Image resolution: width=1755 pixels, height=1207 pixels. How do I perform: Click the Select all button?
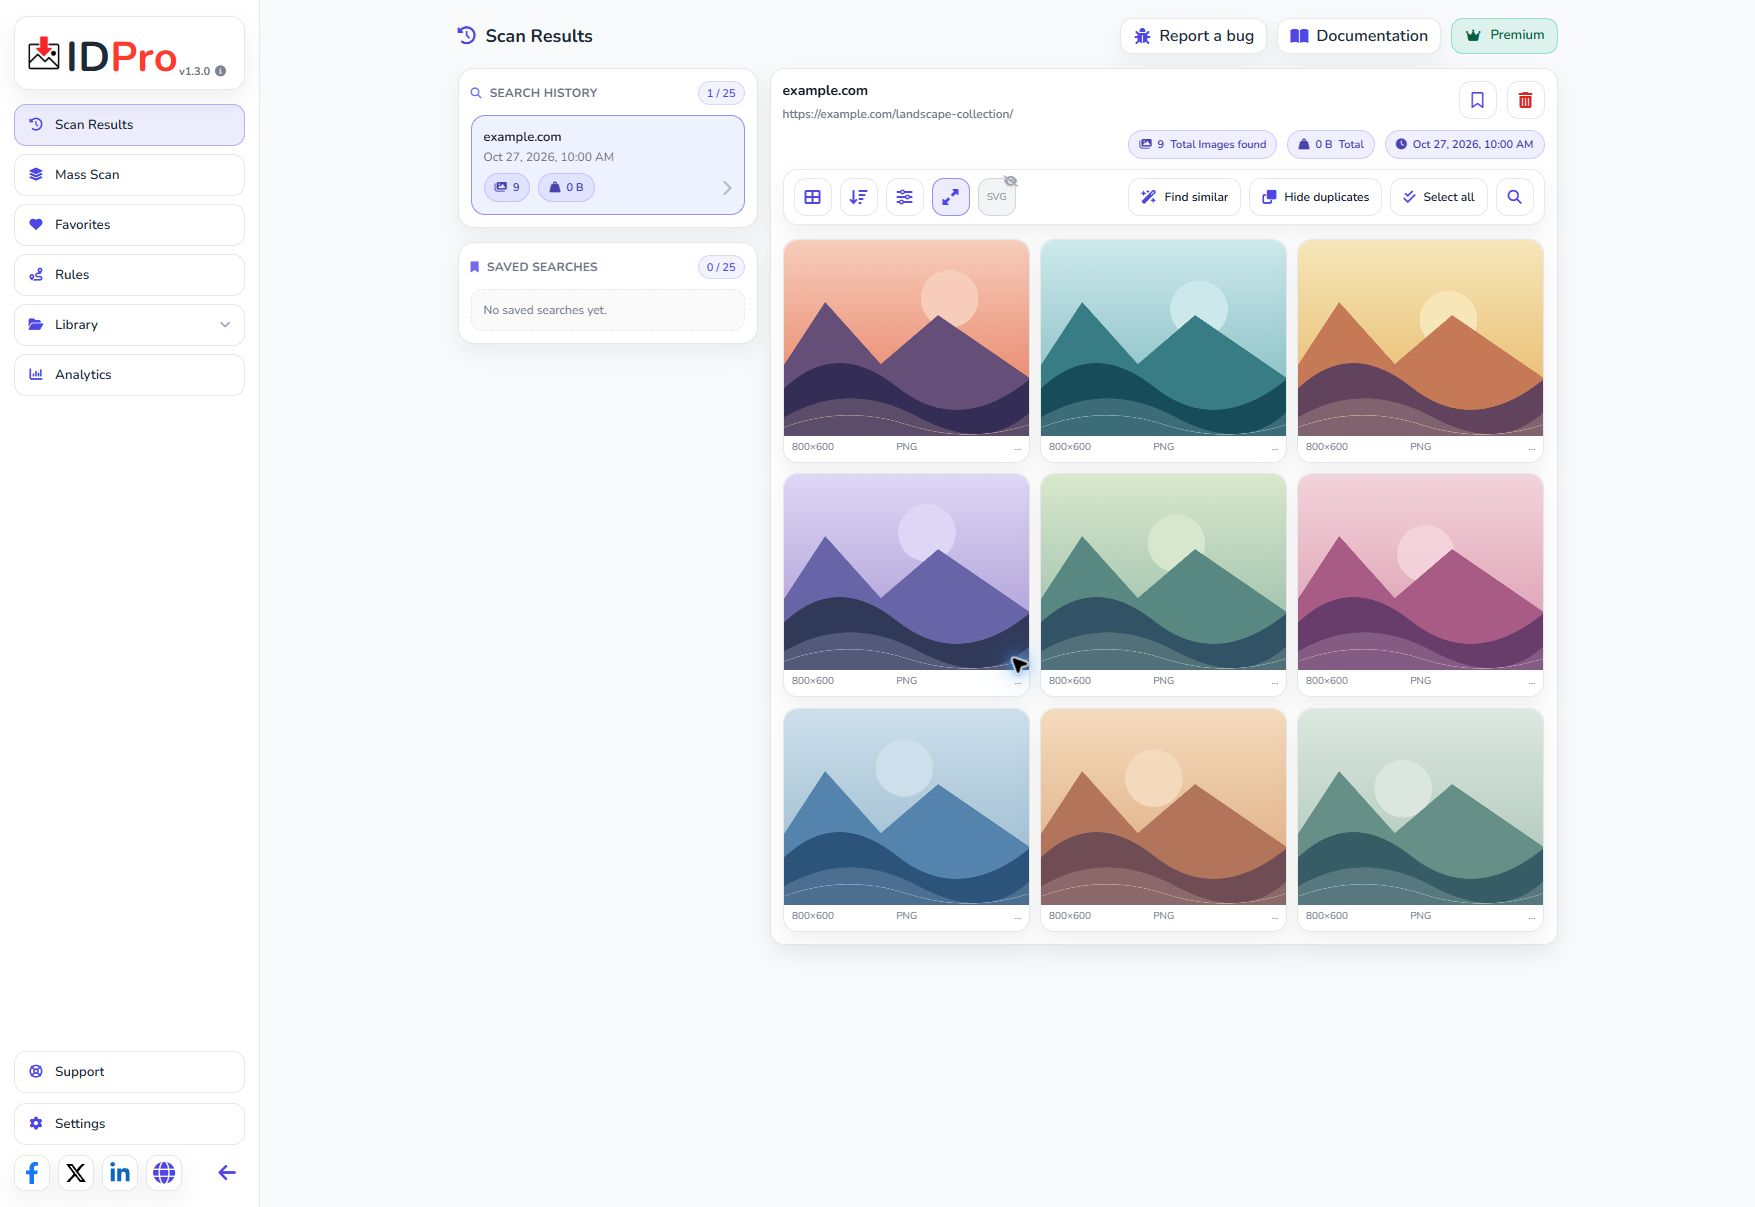[1438, 197]
